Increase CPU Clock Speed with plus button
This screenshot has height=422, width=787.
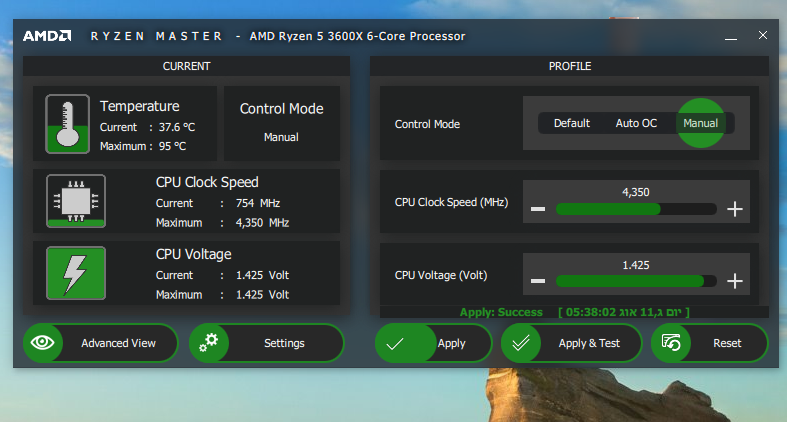coord(735,209)
